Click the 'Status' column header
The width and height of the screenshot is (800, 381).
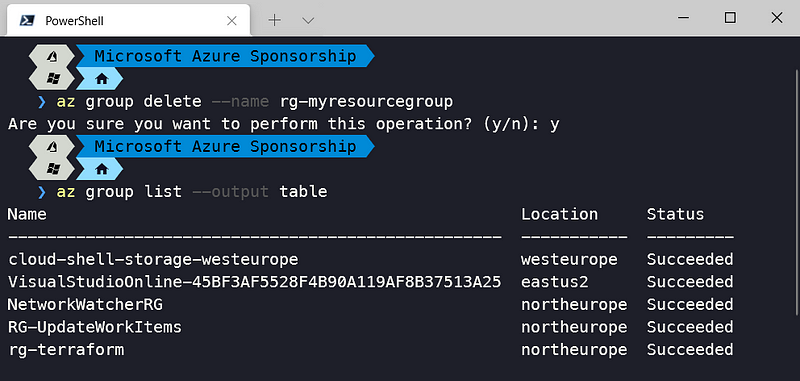(x=676, y=214)
